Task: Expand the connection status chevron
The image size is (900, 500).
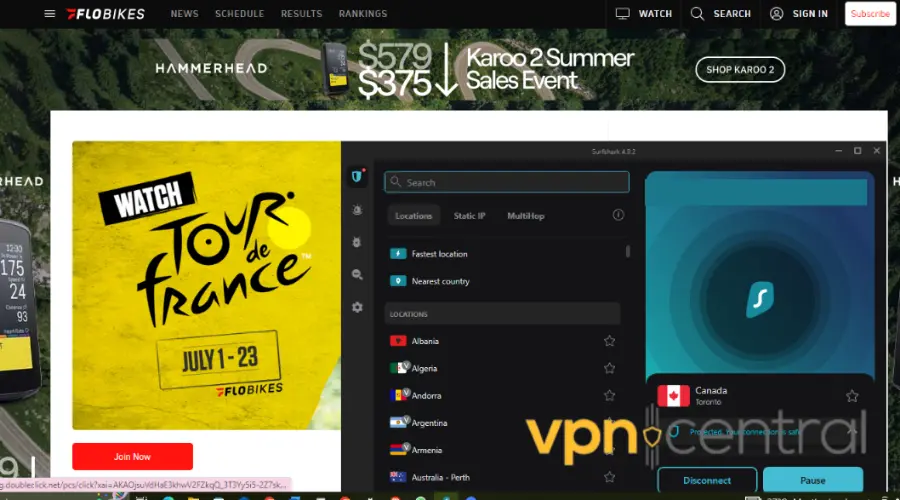Action: pos(852,431)
